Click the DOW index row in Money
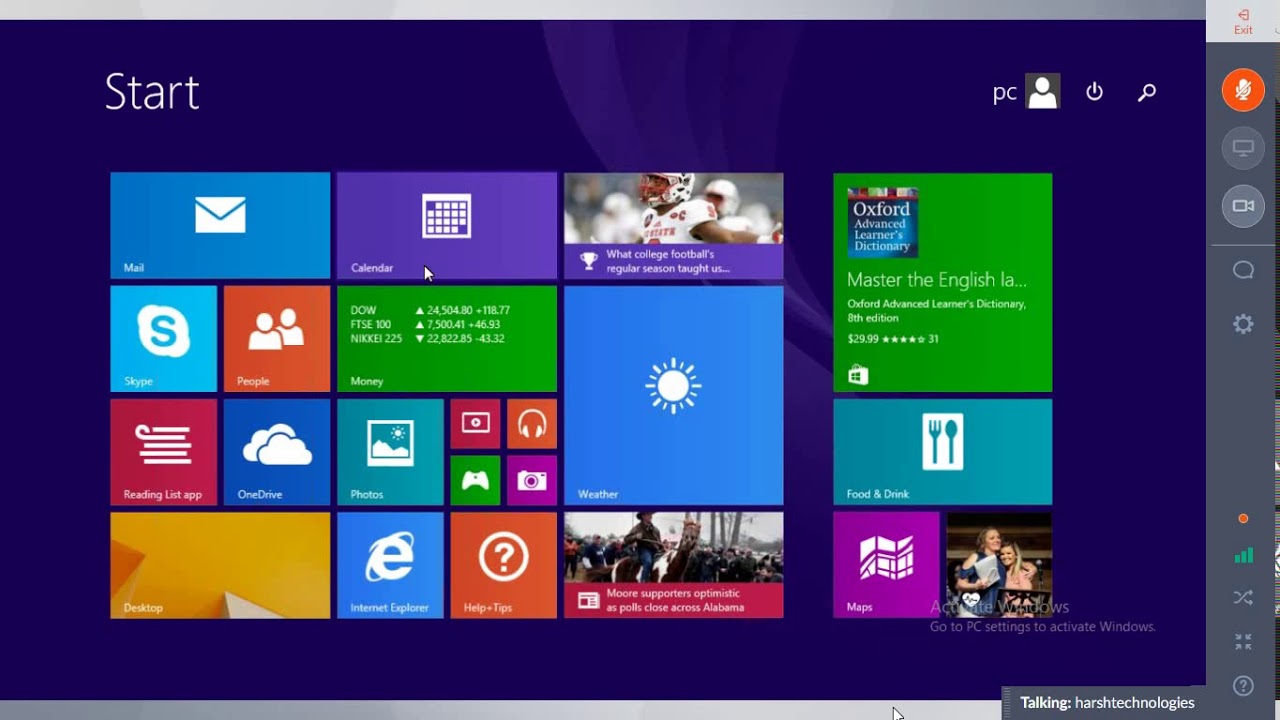Screen dimensions: 1280x720 430,310
